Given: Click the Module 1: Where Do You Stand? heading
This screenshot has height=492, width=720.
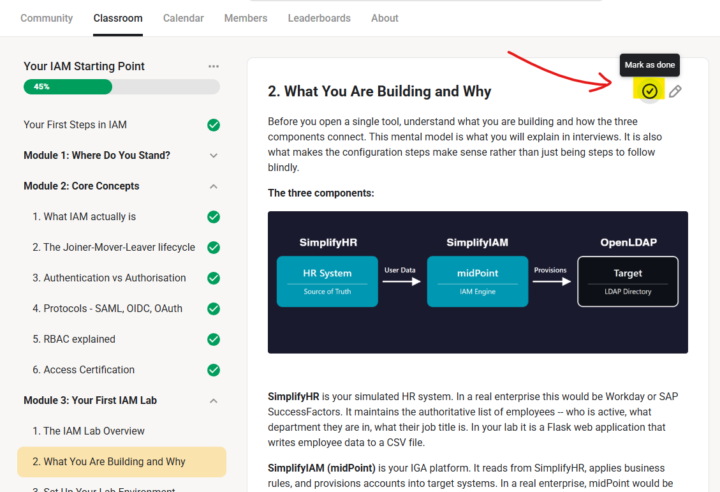Looking at the screenshot, I should point(97,156).
